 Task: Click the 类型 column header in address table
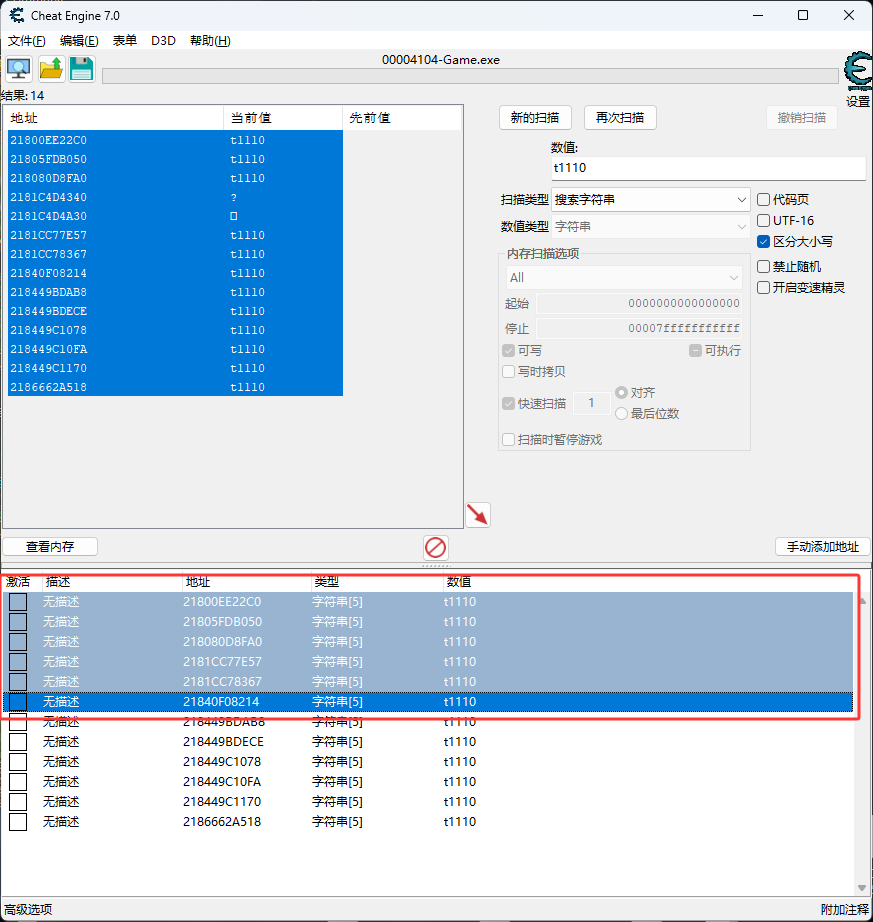point(376,582)
